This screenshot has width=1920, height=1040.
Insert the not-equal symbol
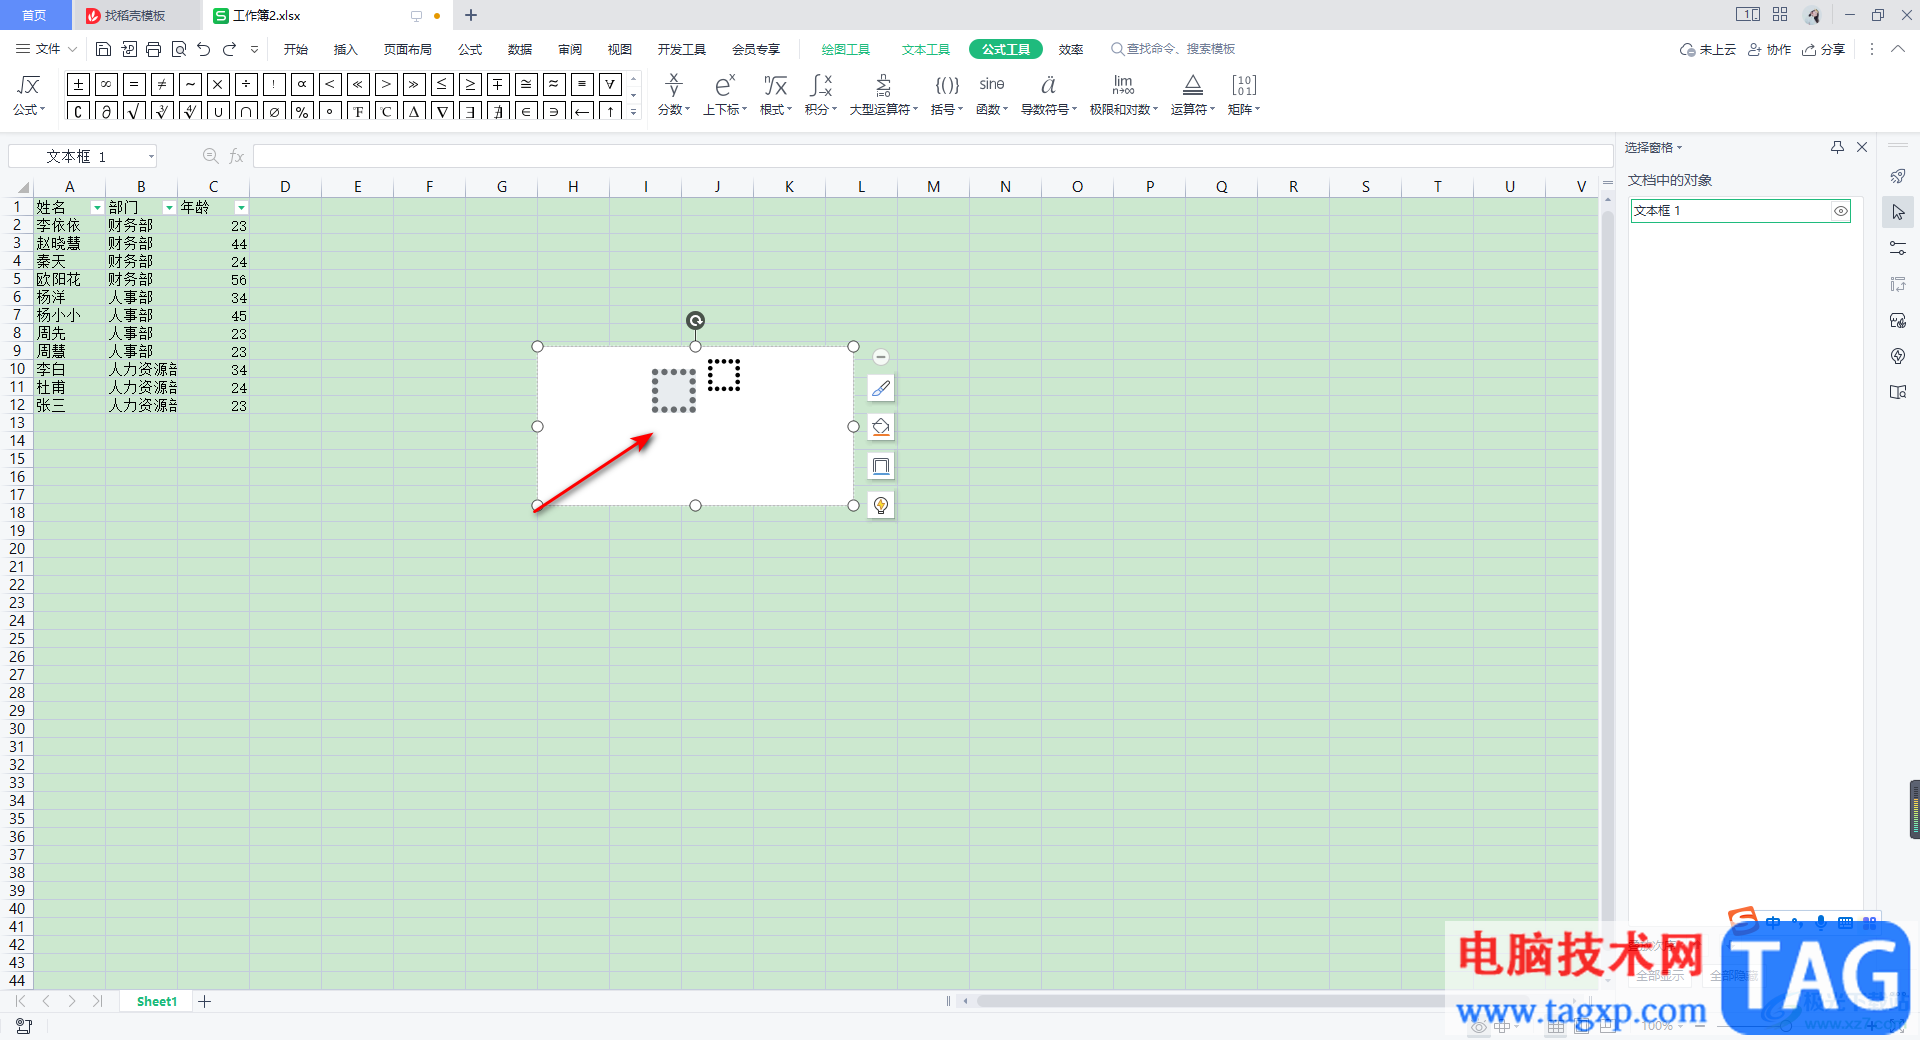pos(162,84)
